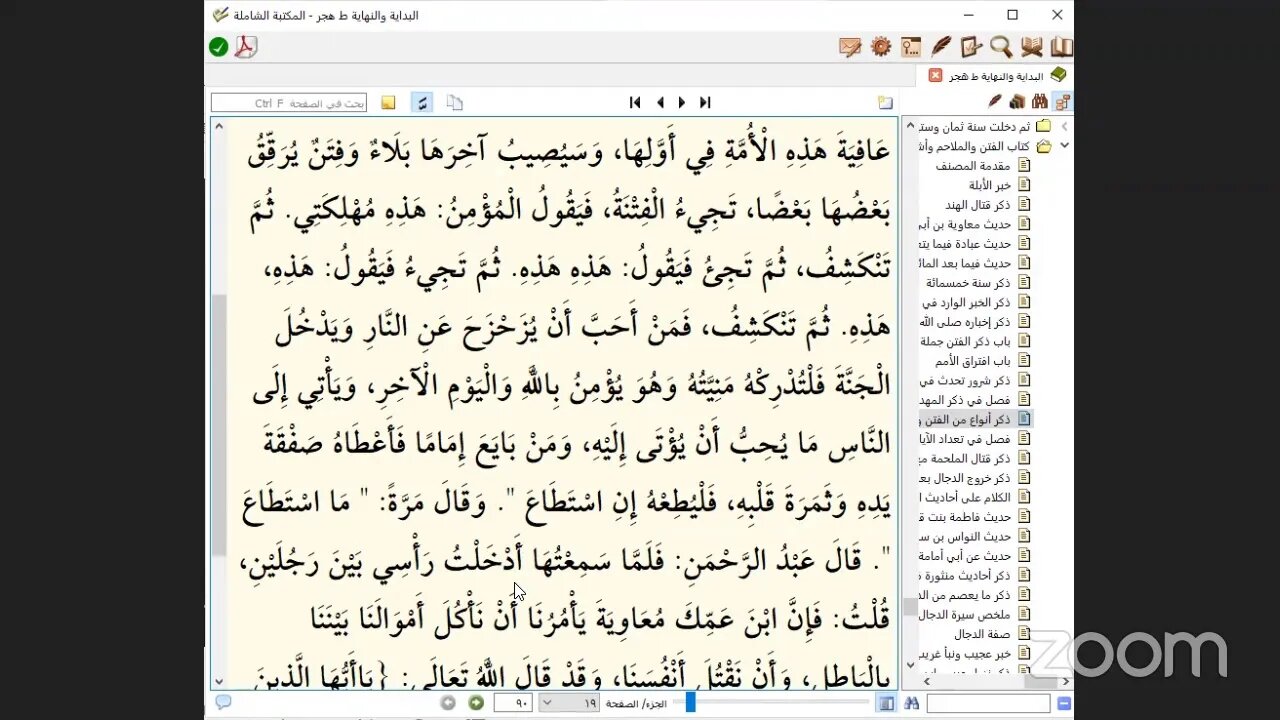Open the PDF export icon
This screenshot has height=720, width=1280.
(246, 47)
